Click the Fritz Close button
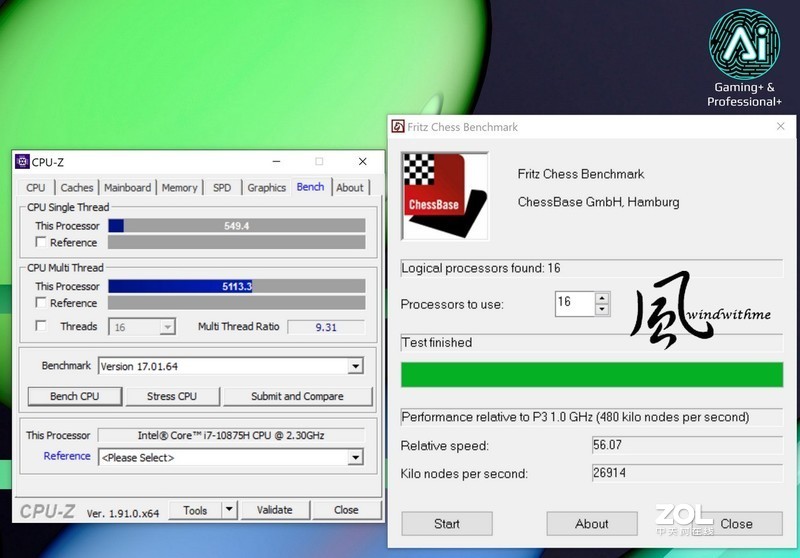The width and height of the screenshot is (800, 558). click(737, 524)
